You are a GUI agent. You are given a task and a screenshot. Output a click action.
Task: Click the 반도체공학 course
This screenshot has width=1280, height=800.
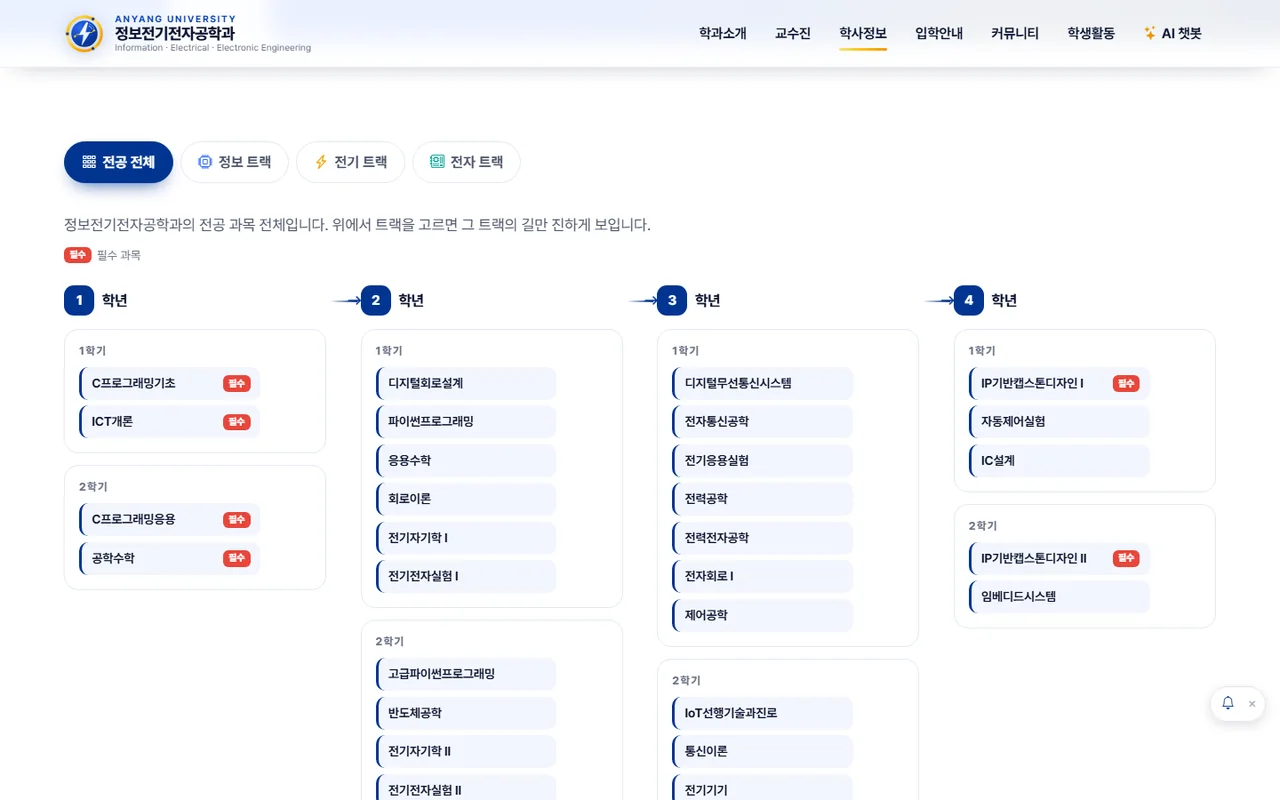click(x=466, y=713)
